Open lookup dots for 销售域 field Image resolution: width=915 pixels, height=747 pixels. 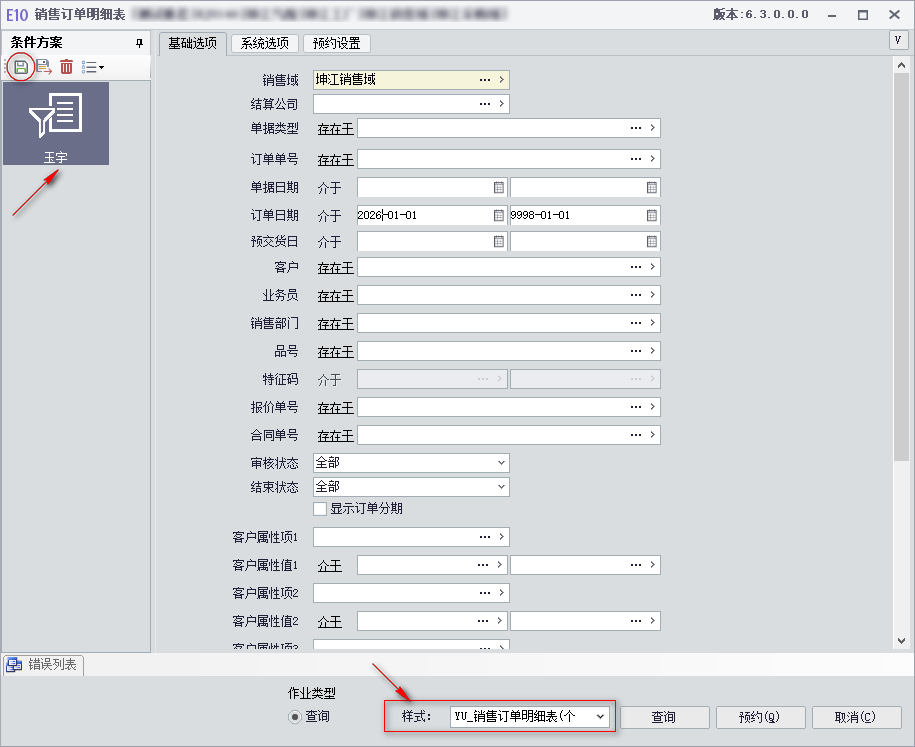coord(485,79)
